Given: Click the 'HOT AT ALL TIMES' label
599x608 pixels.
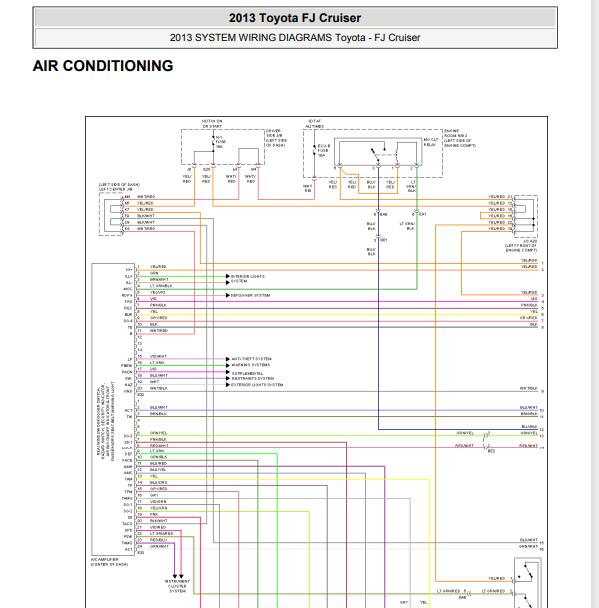Looking at the screenshot, I should (314, 124).
